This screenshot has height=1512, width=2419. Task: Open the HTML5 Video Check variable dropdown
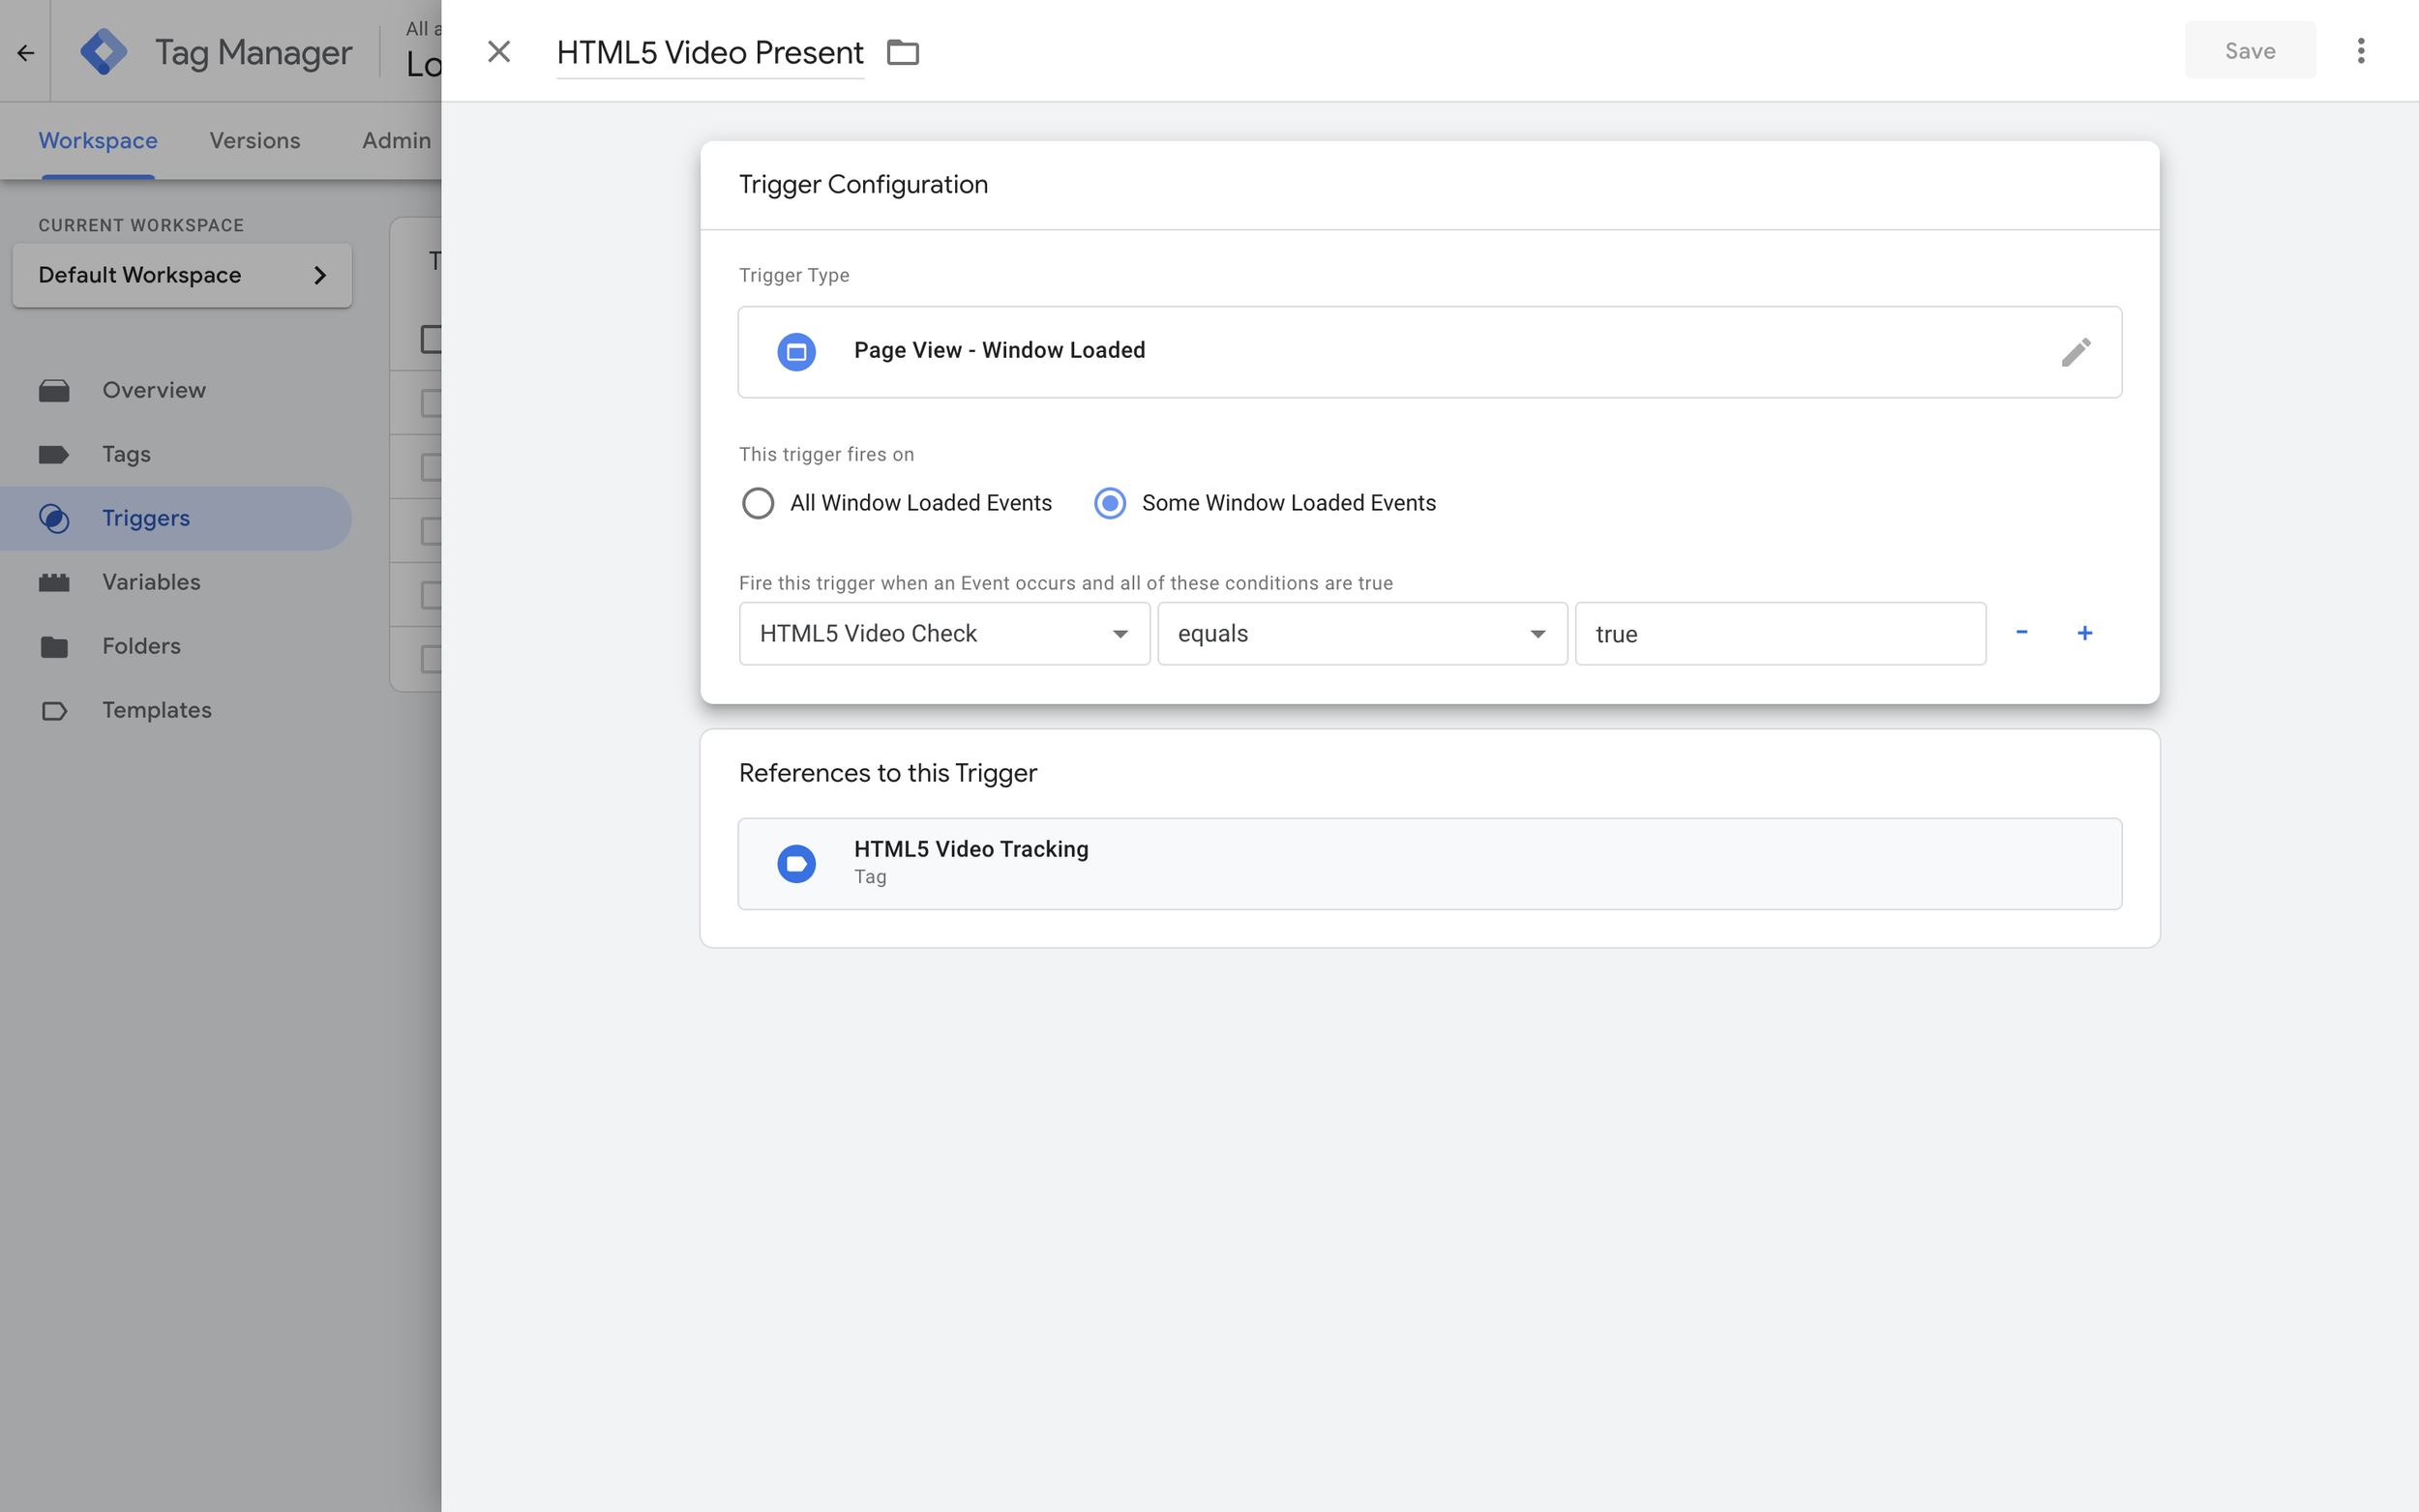click(x=1119, y=633)
